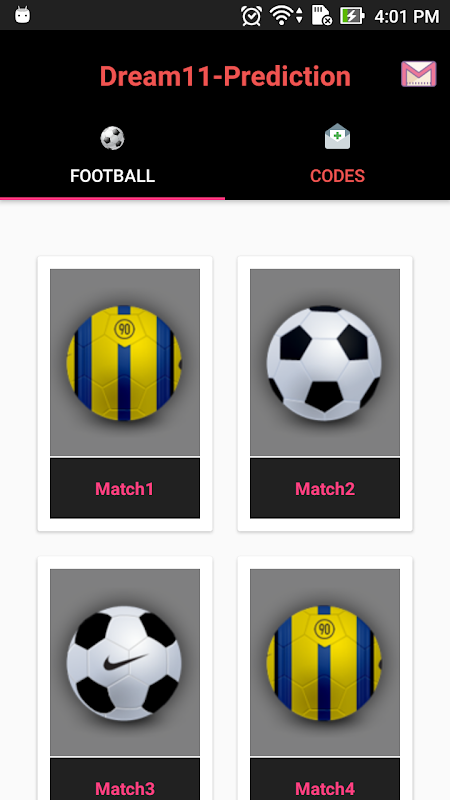Select the yellow striped ball in Match1
The image size is (450, 800).
124,363
